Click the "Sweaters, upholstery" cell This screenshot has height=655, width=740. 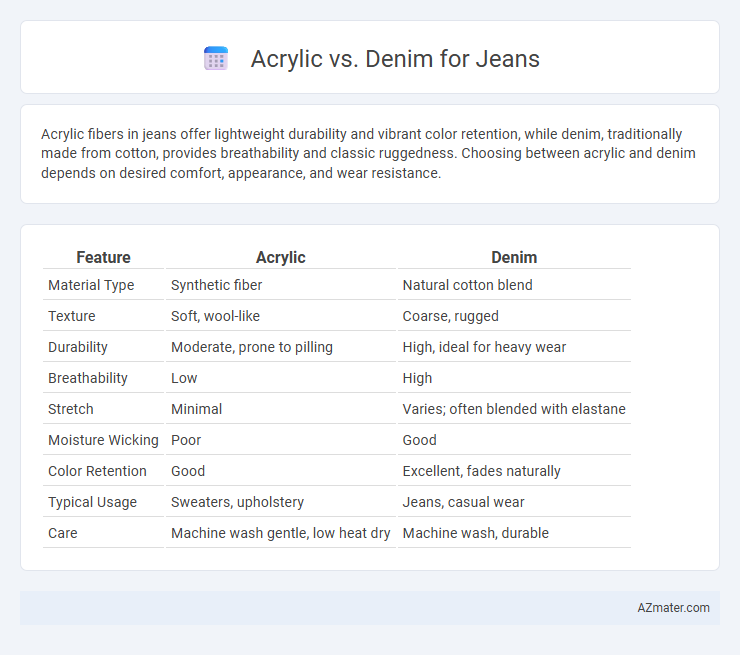pyautogui.click(x=237, y=502)
